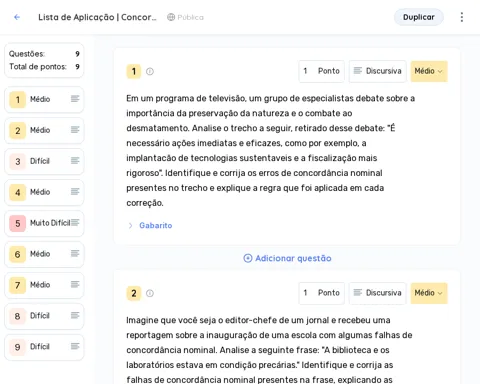Open the three-dot more options menu
This screenshot has height=384, width=480.
pyautogui.click(x=462, y=17)
